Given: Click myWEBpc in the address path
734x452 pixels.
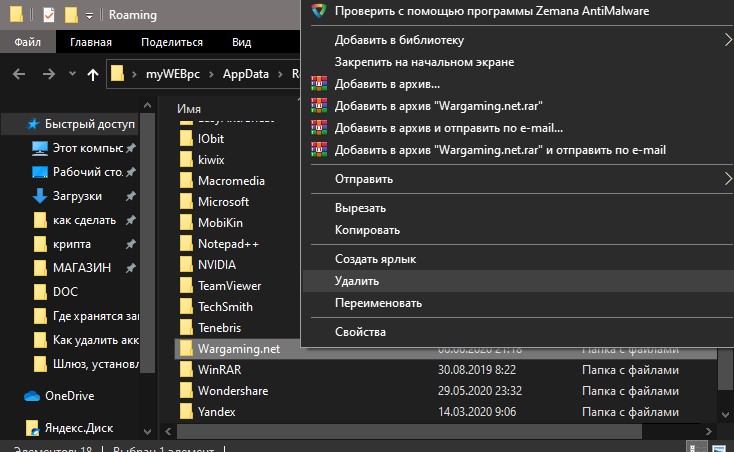Looking at the screenshot, I should (173, 74).
